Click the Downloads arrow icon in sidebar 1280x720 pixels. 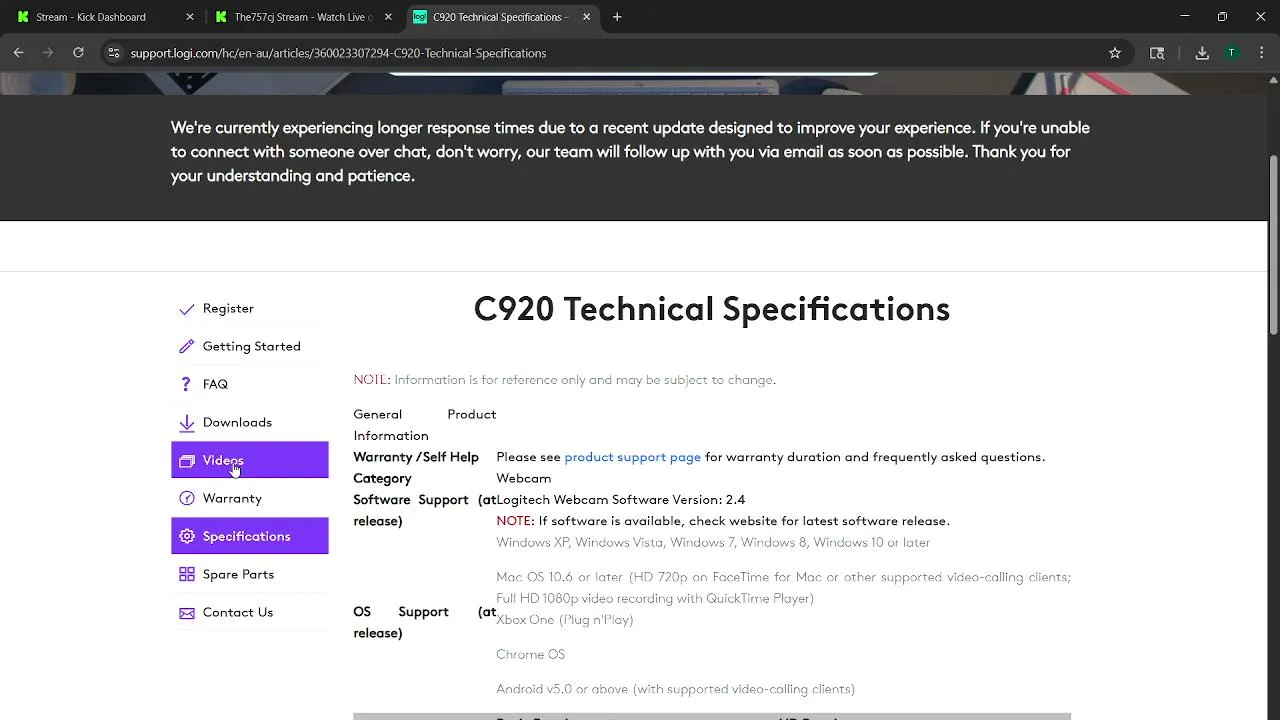pos(187,423)
